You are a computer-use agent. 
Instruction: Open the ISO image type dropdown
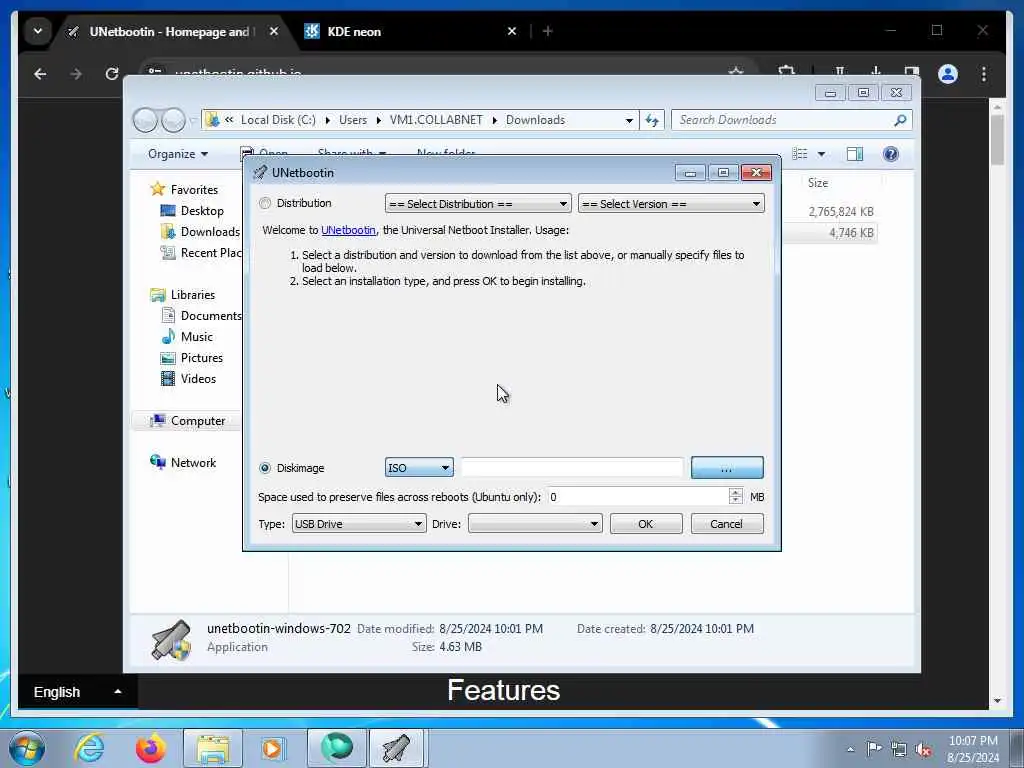(419, 468)
